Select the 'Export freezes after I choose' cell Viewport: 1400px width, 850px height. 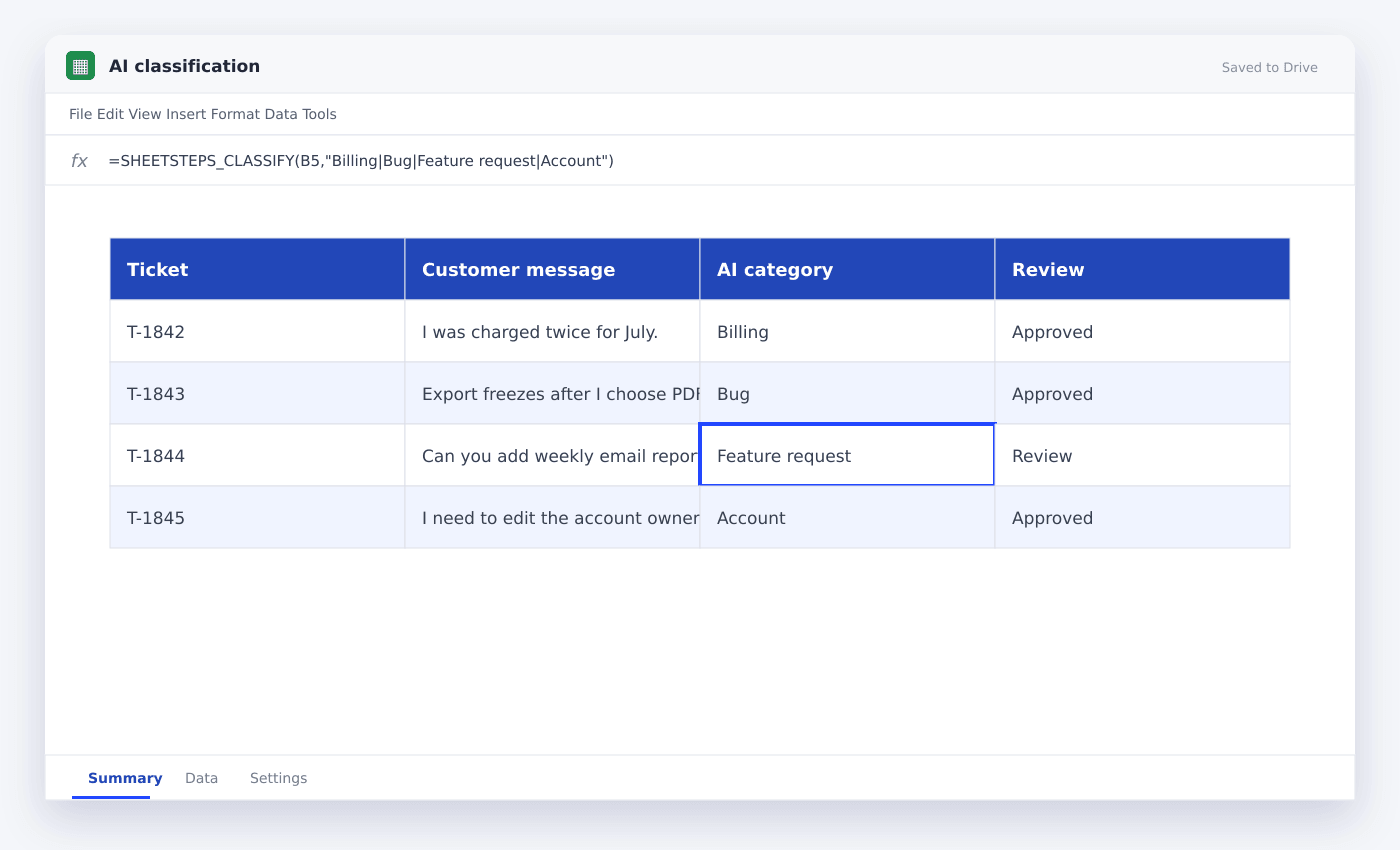(x=552, y=393)
